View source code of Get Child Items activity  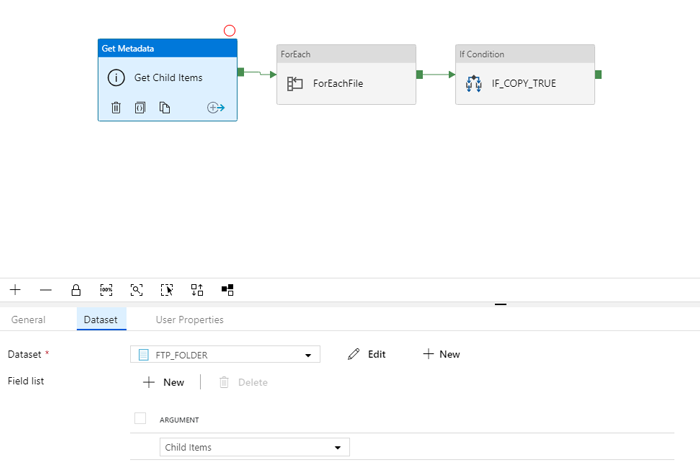140,108
